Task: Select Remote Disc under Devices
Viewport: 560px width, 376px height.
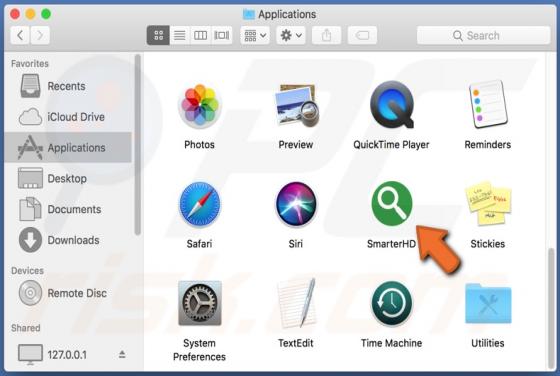Action: (68, 293)
